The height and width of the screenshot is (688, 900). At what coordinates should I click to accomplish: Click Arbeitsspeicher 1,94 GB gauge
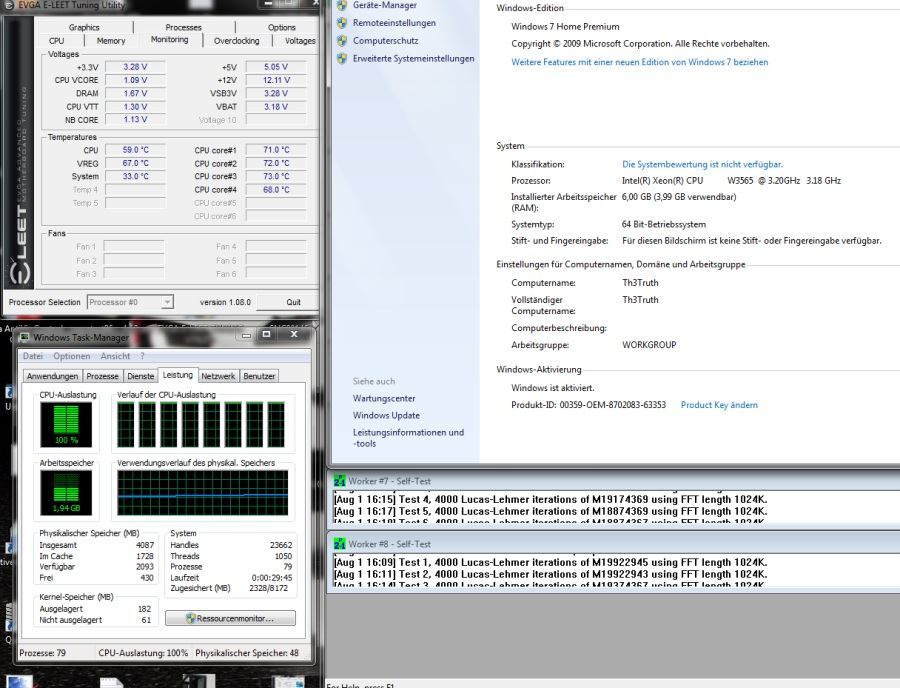pyautogui.click(x=66, y=492)
